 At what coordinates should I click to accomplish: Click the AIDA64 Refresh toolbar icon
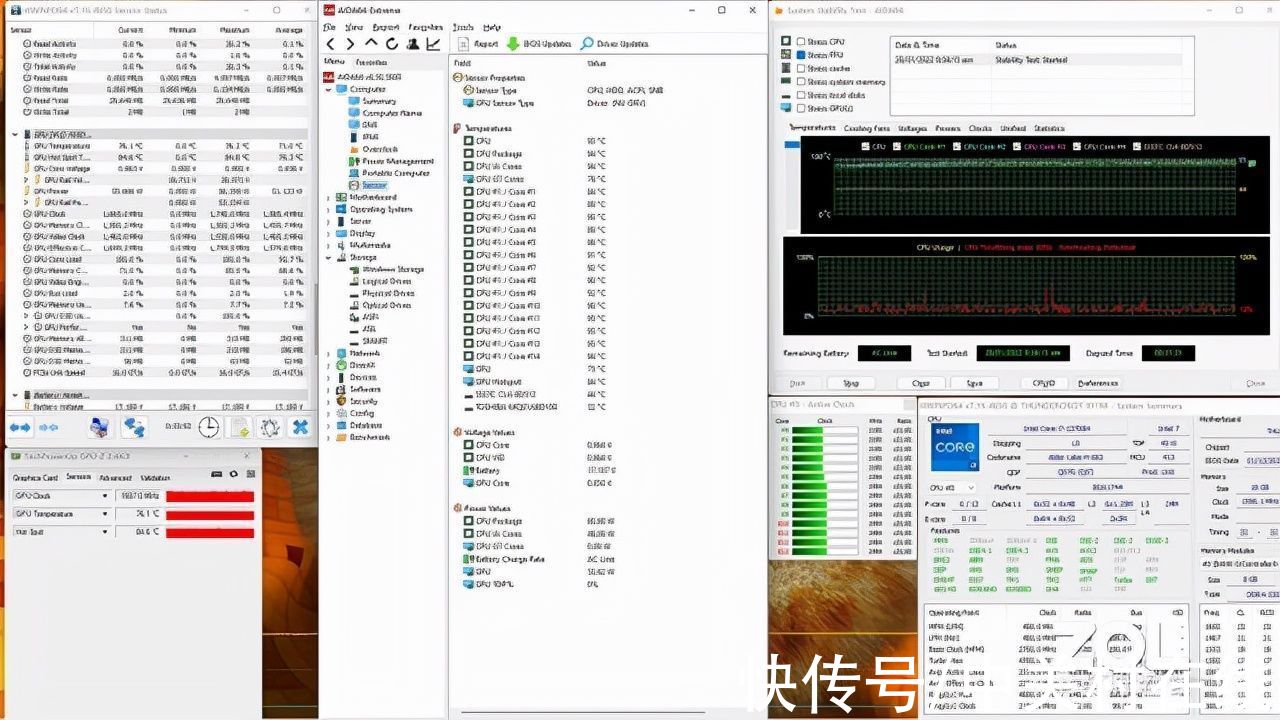point(391,44)
